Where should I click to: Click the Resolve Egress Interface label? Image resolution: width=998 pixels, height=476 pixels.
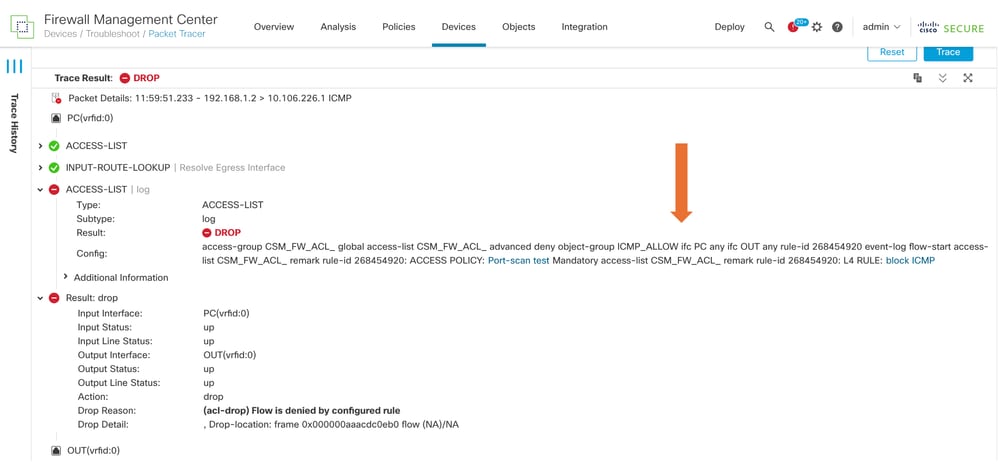[x=232, y=168]
